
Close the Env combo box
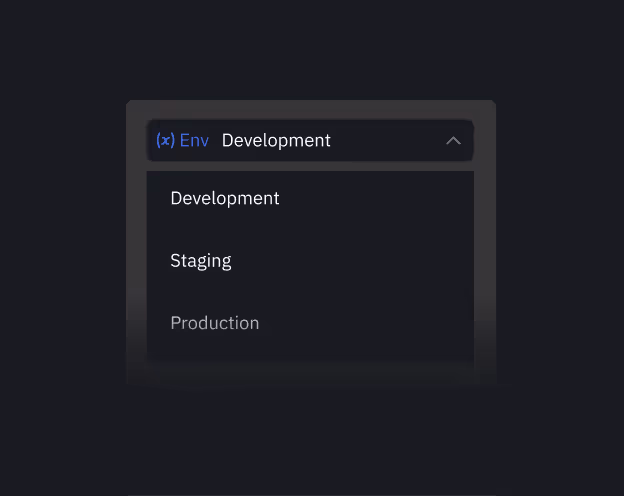(x=453, y=141)
